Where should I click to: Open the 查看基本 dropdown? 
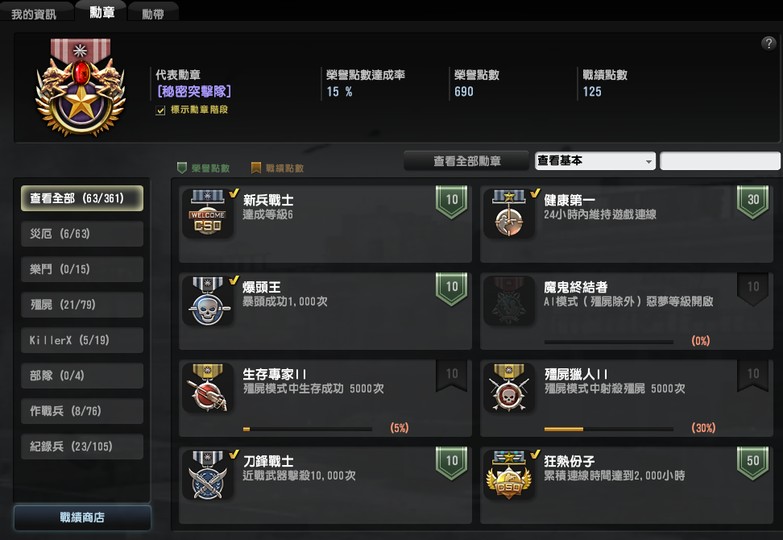click(x=595, y=161)
